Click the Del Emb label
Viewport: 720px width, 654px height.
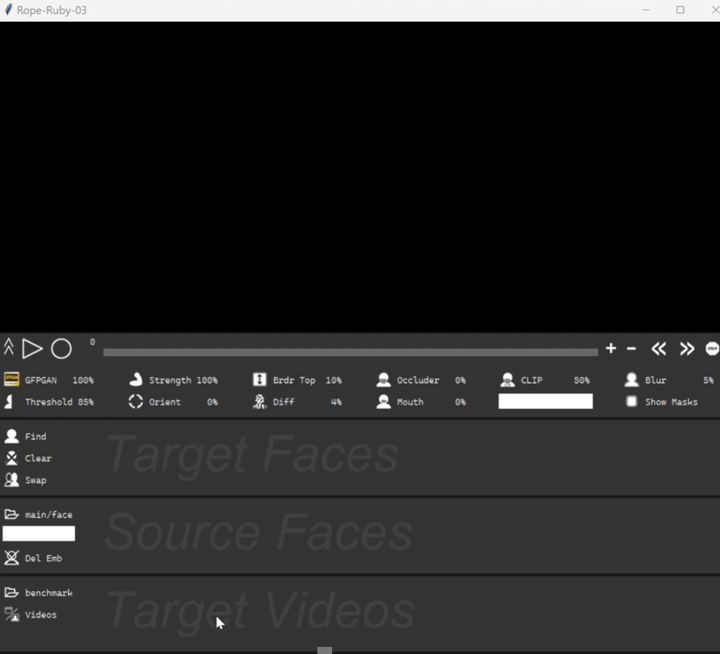(43, 558)
